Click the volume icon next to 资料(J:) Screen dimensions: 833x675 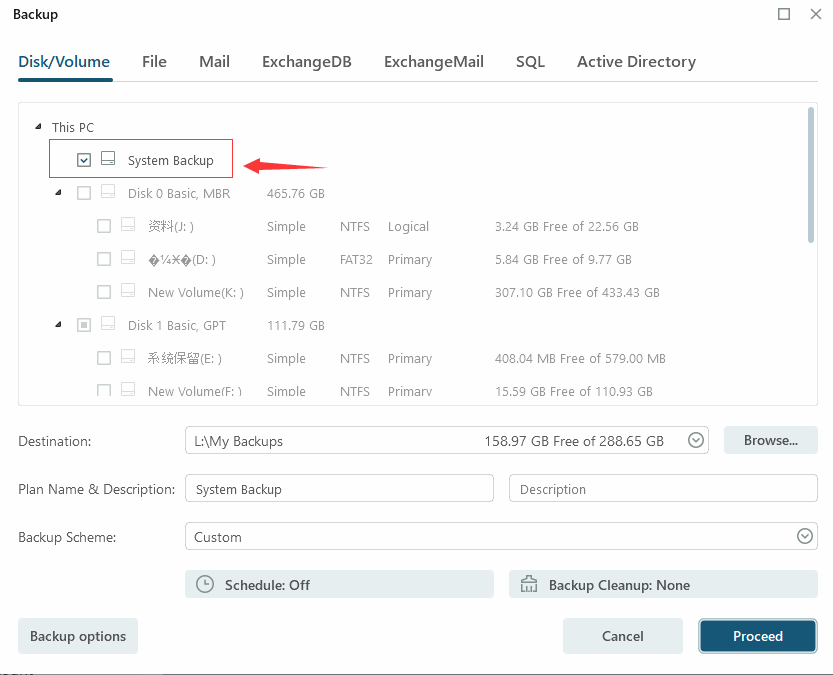127,225
